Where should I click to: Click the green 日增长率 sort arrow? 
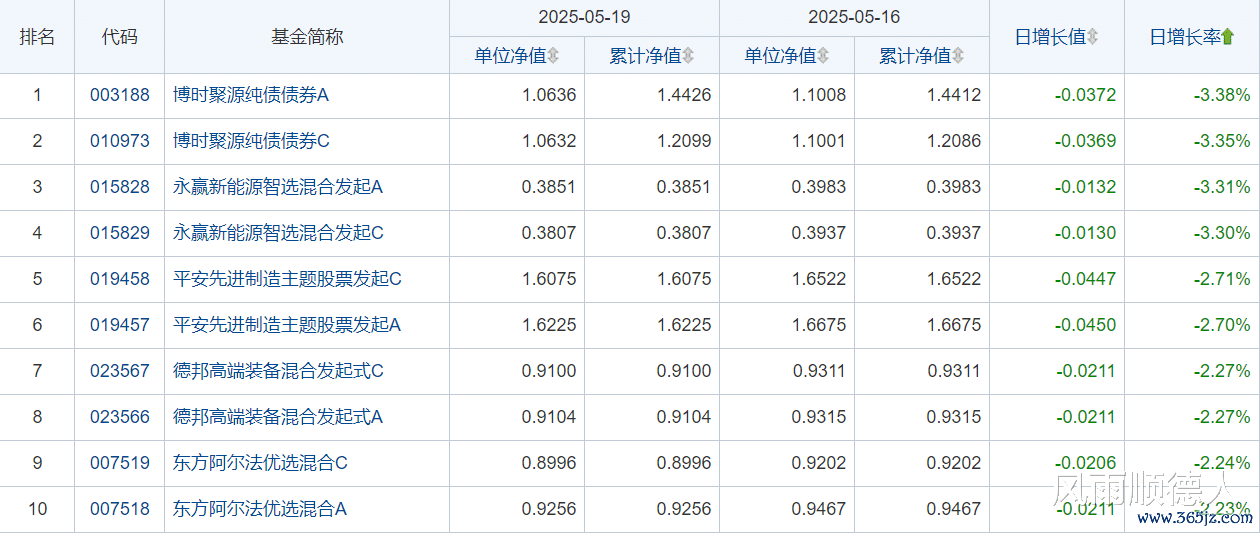1227,37
